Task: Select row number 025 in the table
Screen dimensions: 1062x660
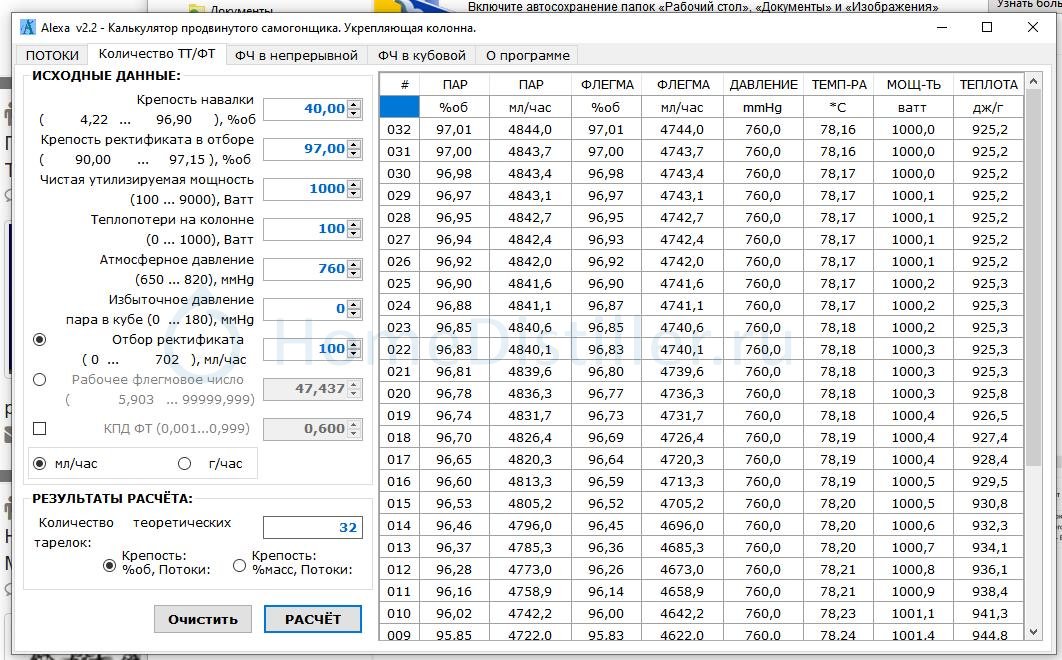Action: pyautogui.click(x=400, y=283)
